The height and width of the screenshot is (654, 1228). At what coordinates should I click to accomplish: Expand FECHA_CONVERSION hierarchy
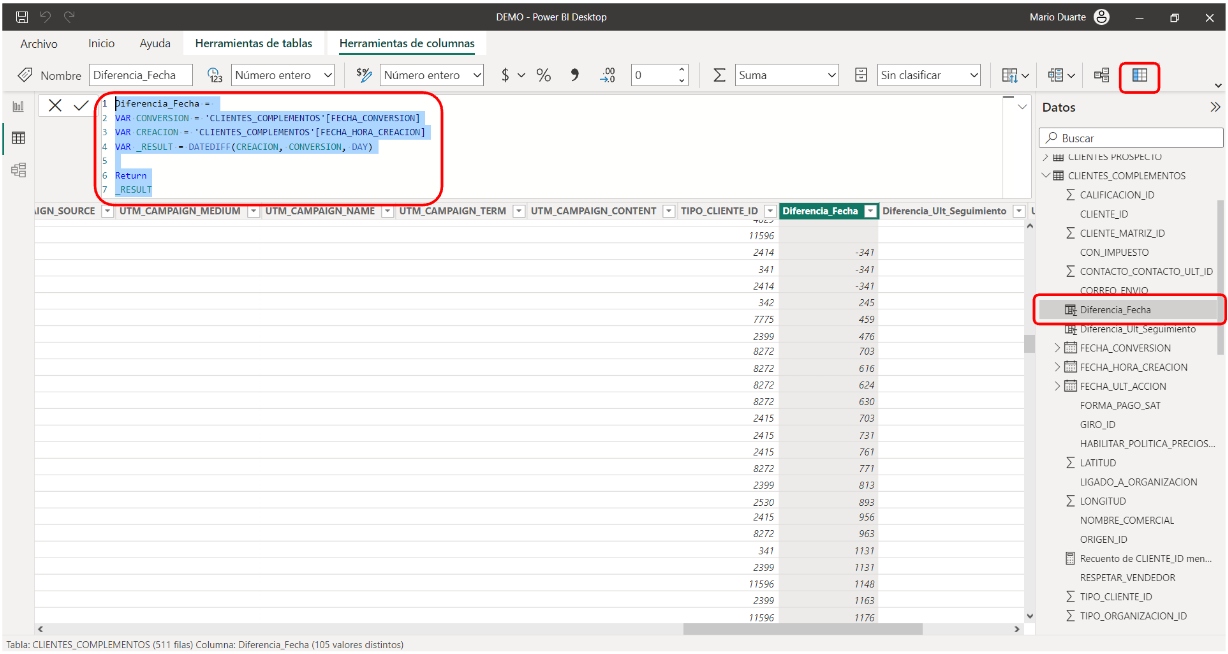click(x=1058, y=348)
